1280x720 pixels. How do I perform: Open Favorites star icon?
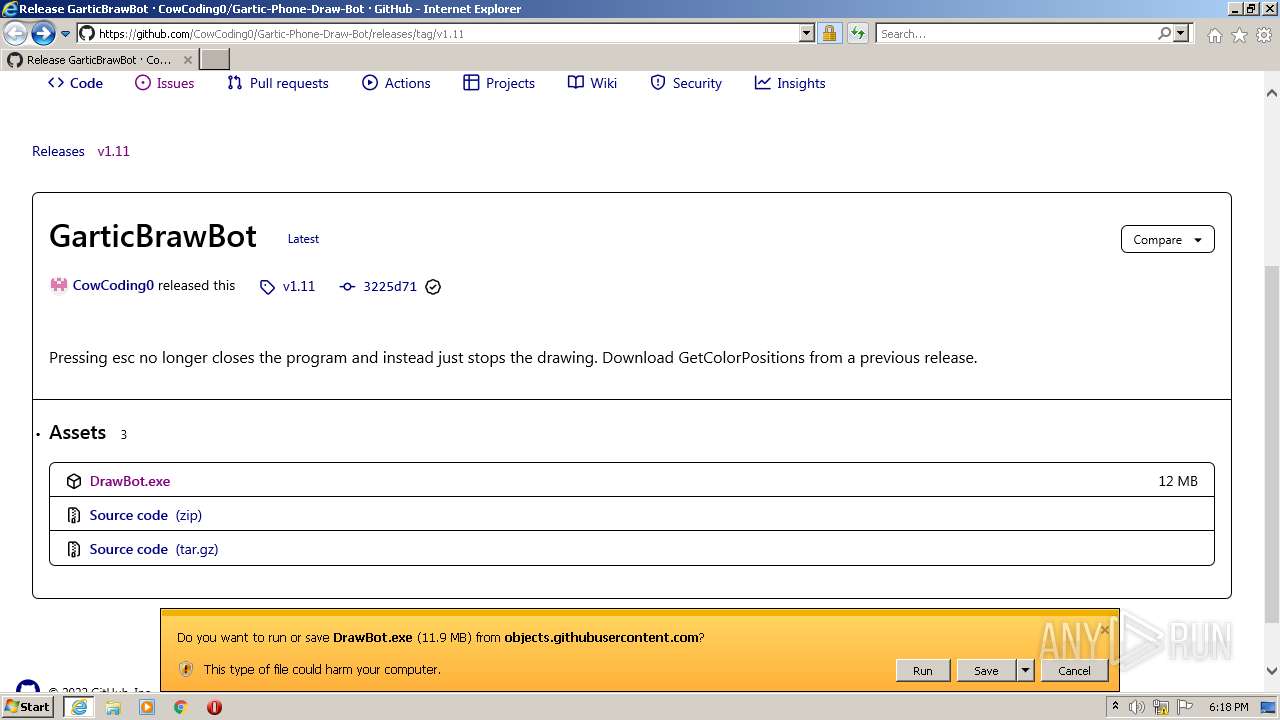click(1239, 35)
